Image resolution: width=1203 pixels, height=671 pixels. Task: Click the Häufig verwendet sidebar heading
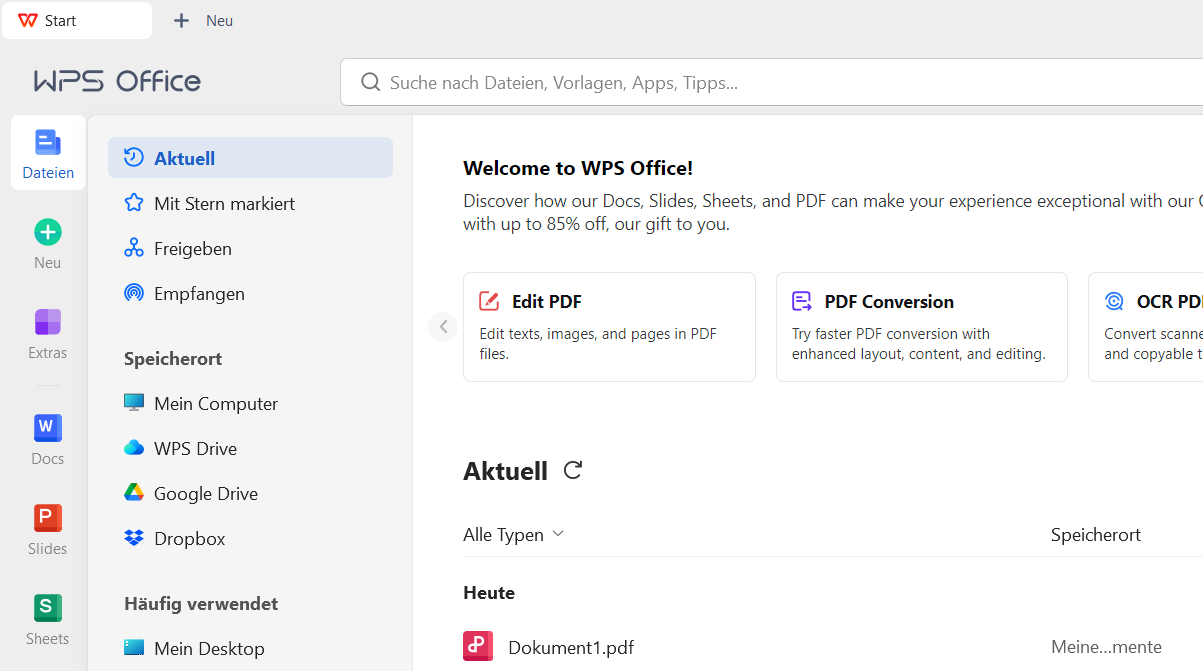pyautogui.click(x=201, y=603)
